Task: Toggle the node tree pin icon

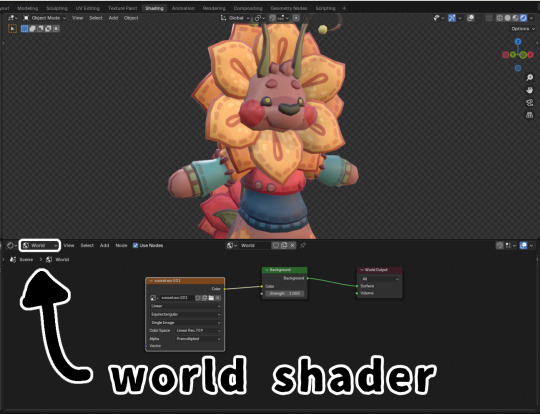Action: 303,246
